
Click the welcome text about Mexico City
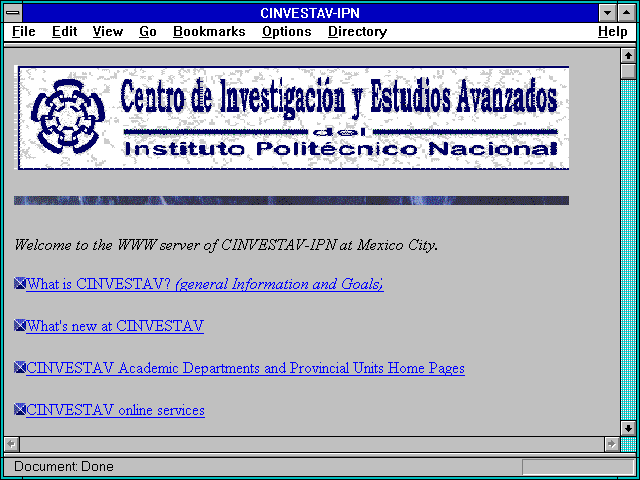coord(226,245)
